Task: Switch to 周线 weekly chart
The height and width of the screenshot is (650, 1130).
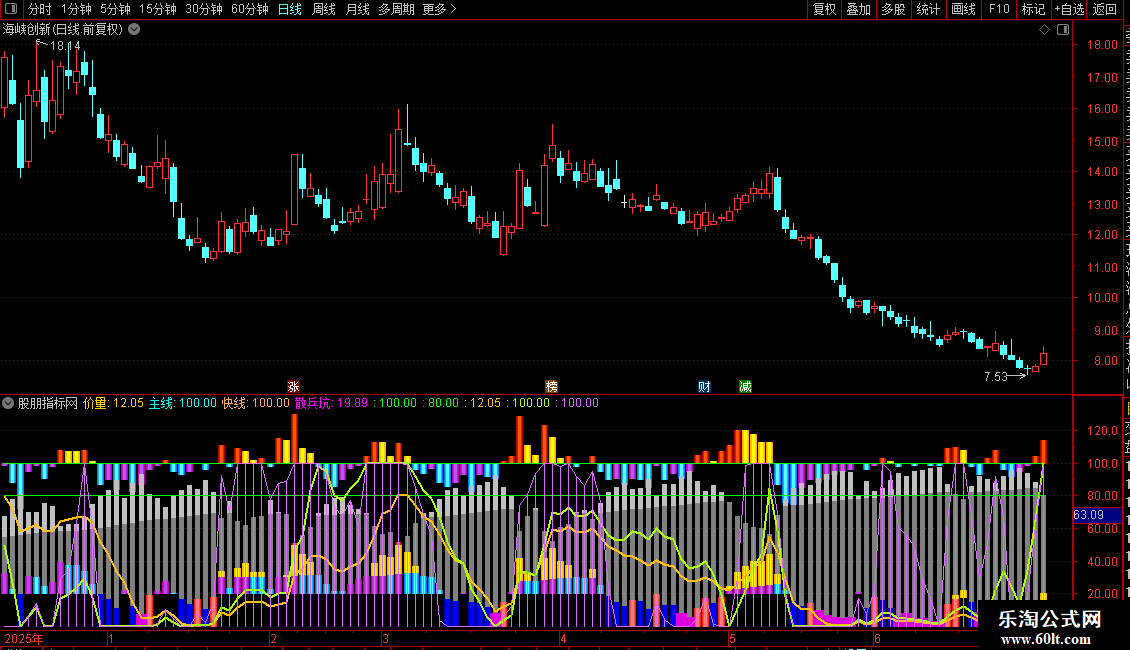Action: click(324, 9)
